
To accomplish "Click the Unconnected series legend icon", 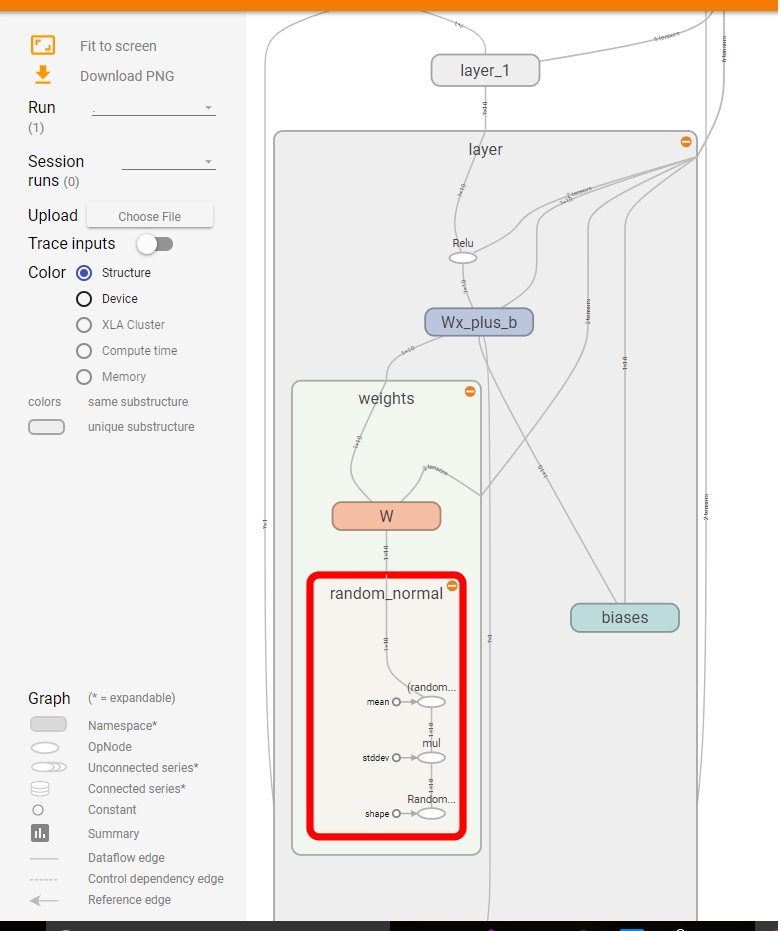I will (x=49, y=768).
